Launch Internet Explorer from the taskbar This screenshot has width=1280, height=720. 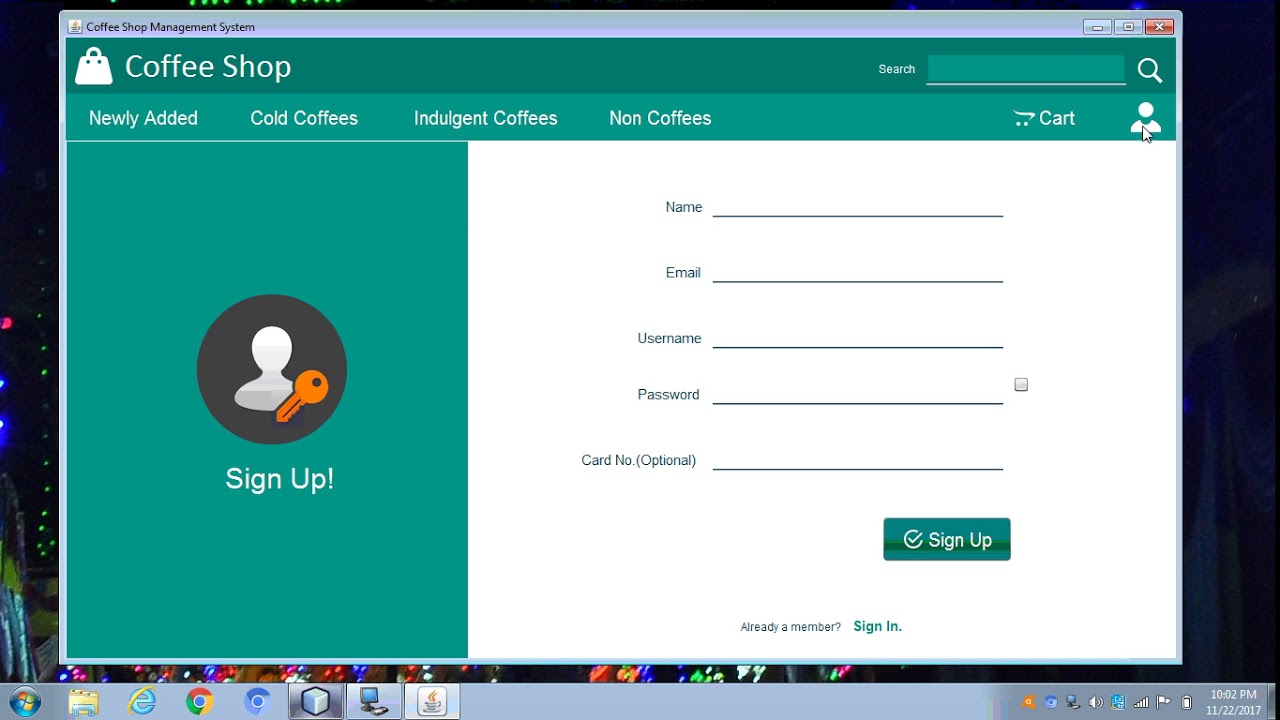pyautogui.click(x=142, y=703)
